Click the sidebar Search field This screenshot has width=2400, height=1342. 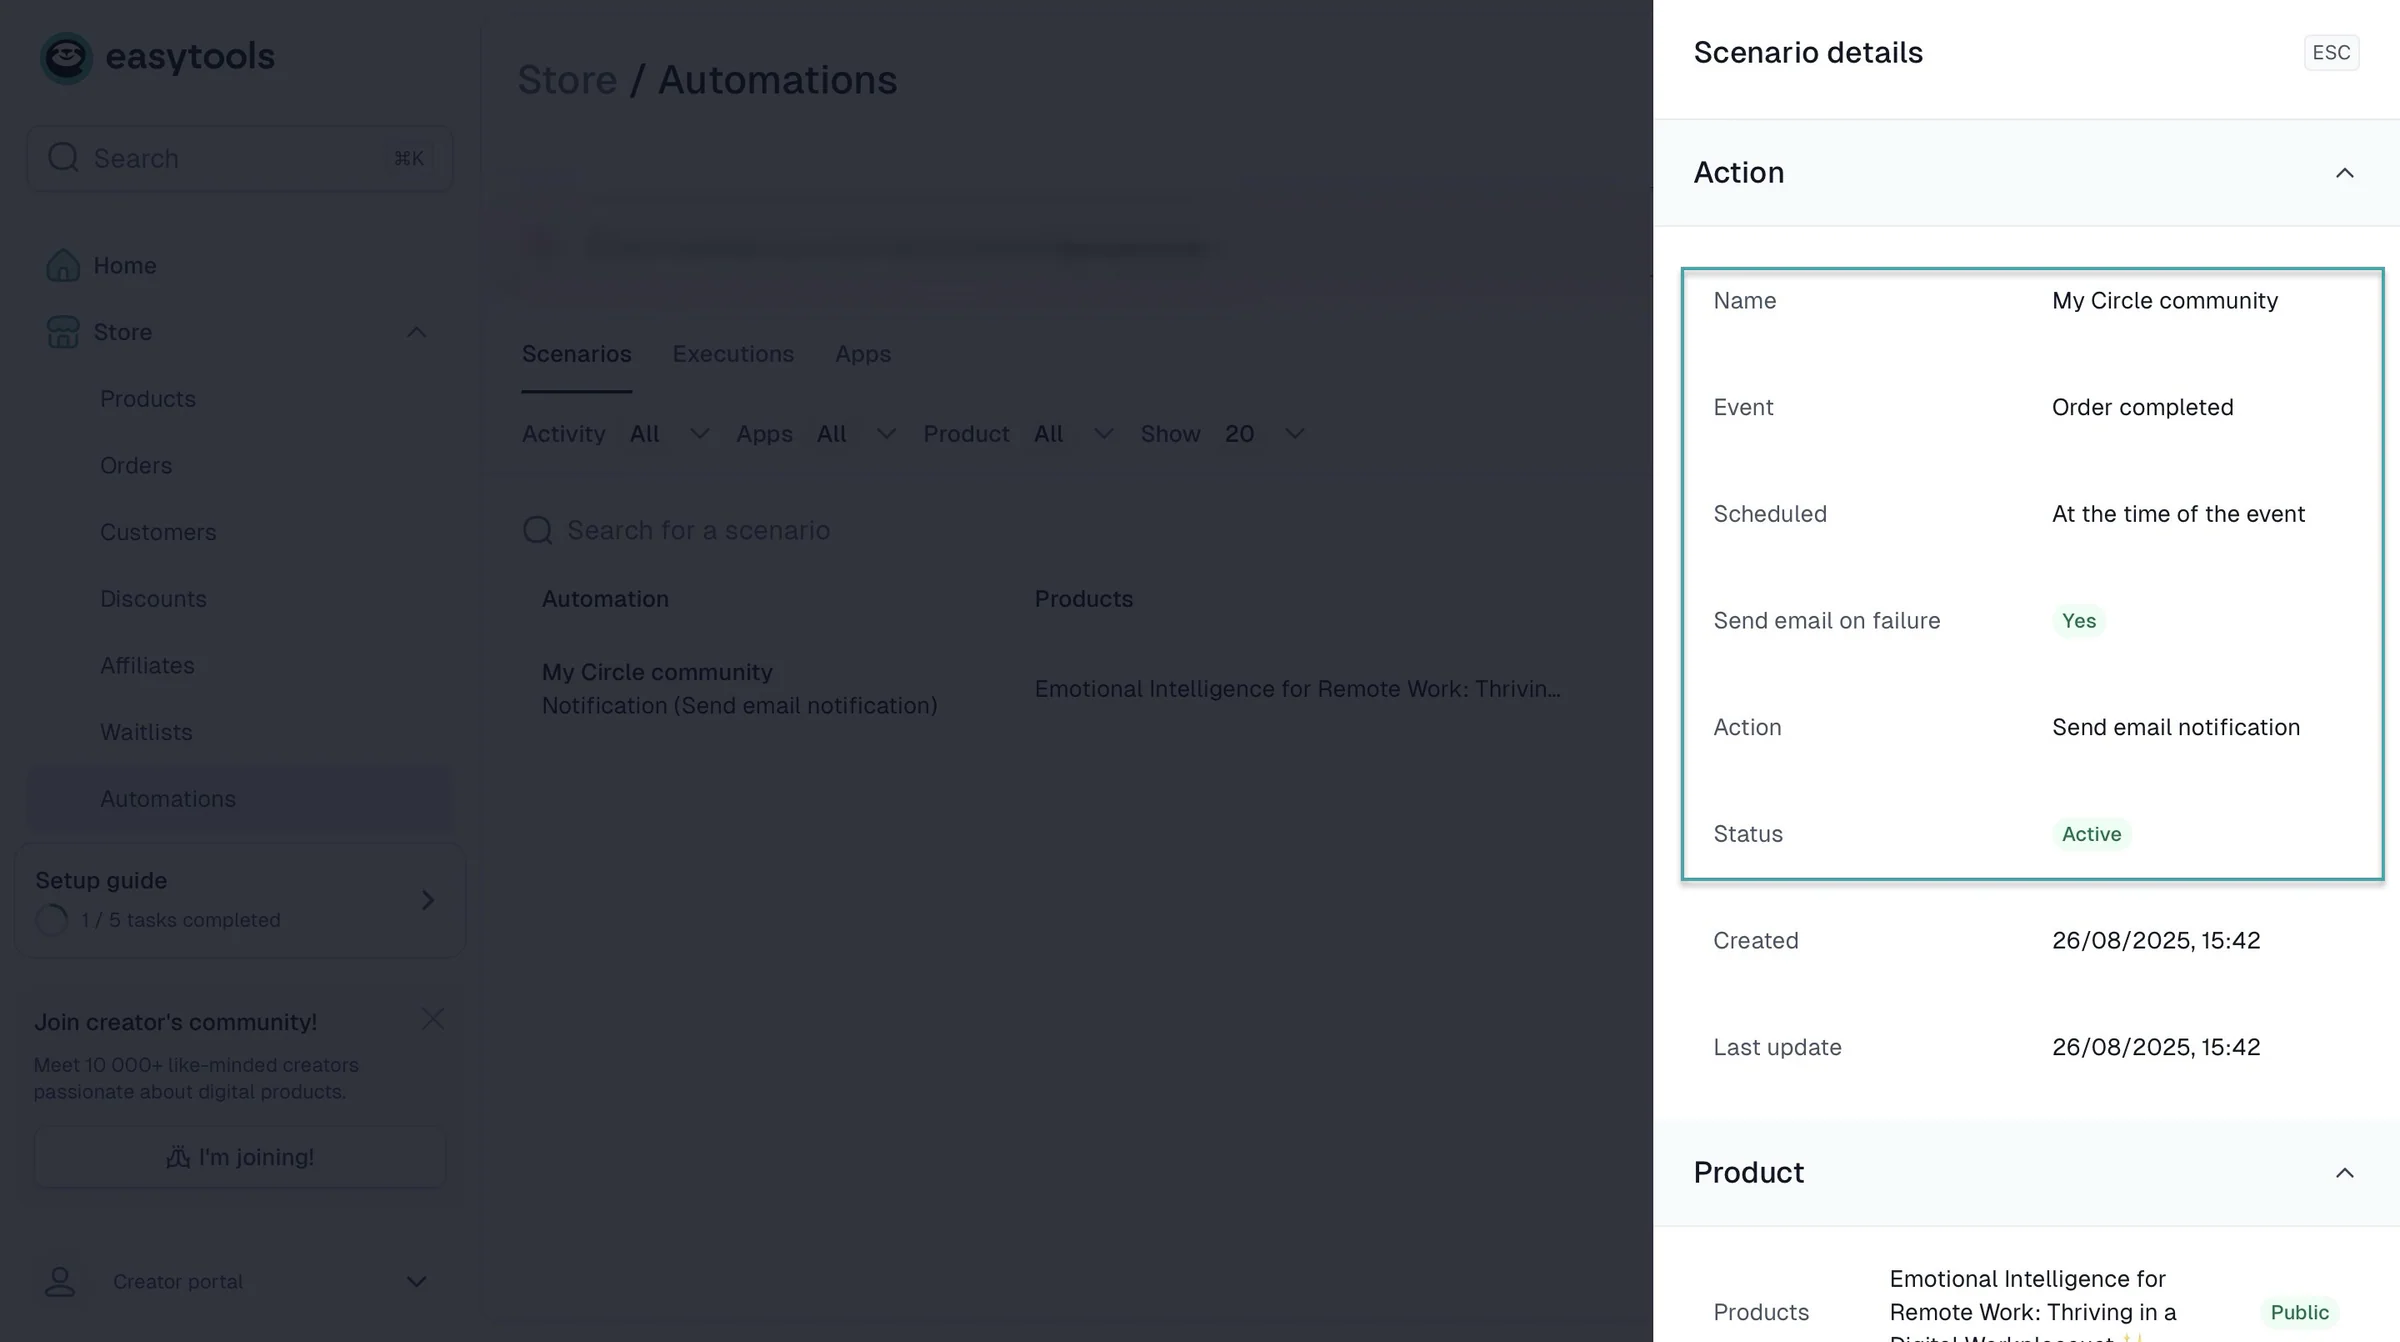pos(240,158)
